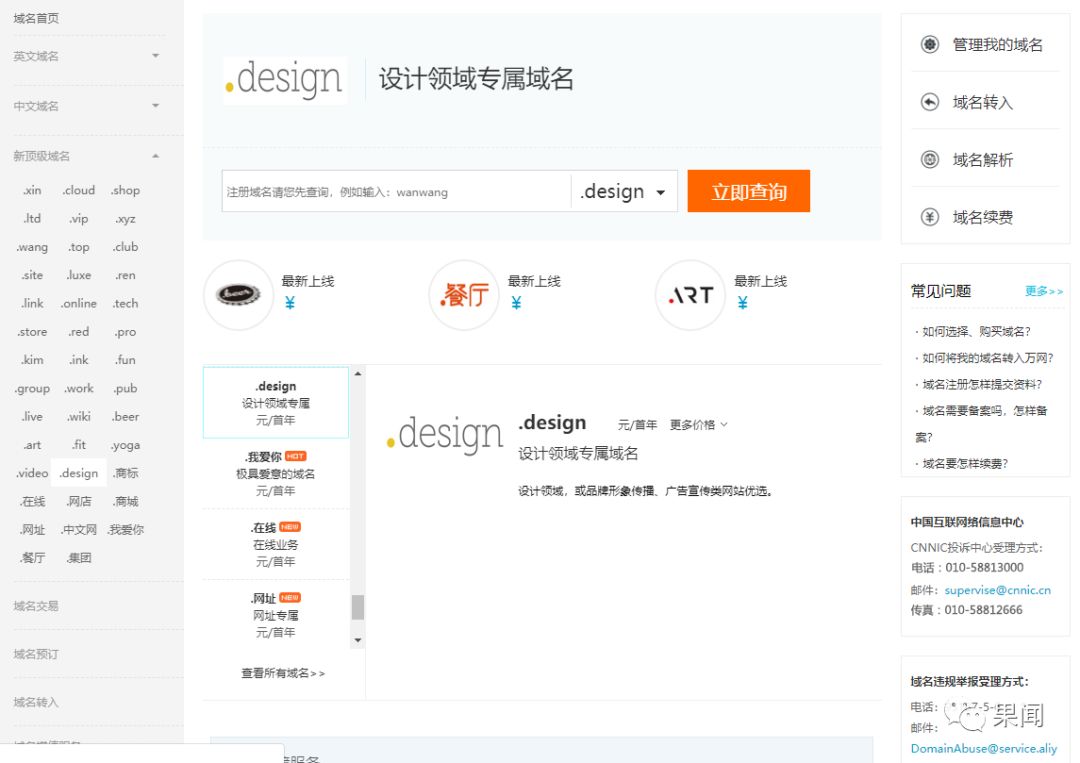Image resolution: width=1080 pixels, height=763 pixels.
Task: Select .商标 in the sidebar list
Action: pos(125,473)
